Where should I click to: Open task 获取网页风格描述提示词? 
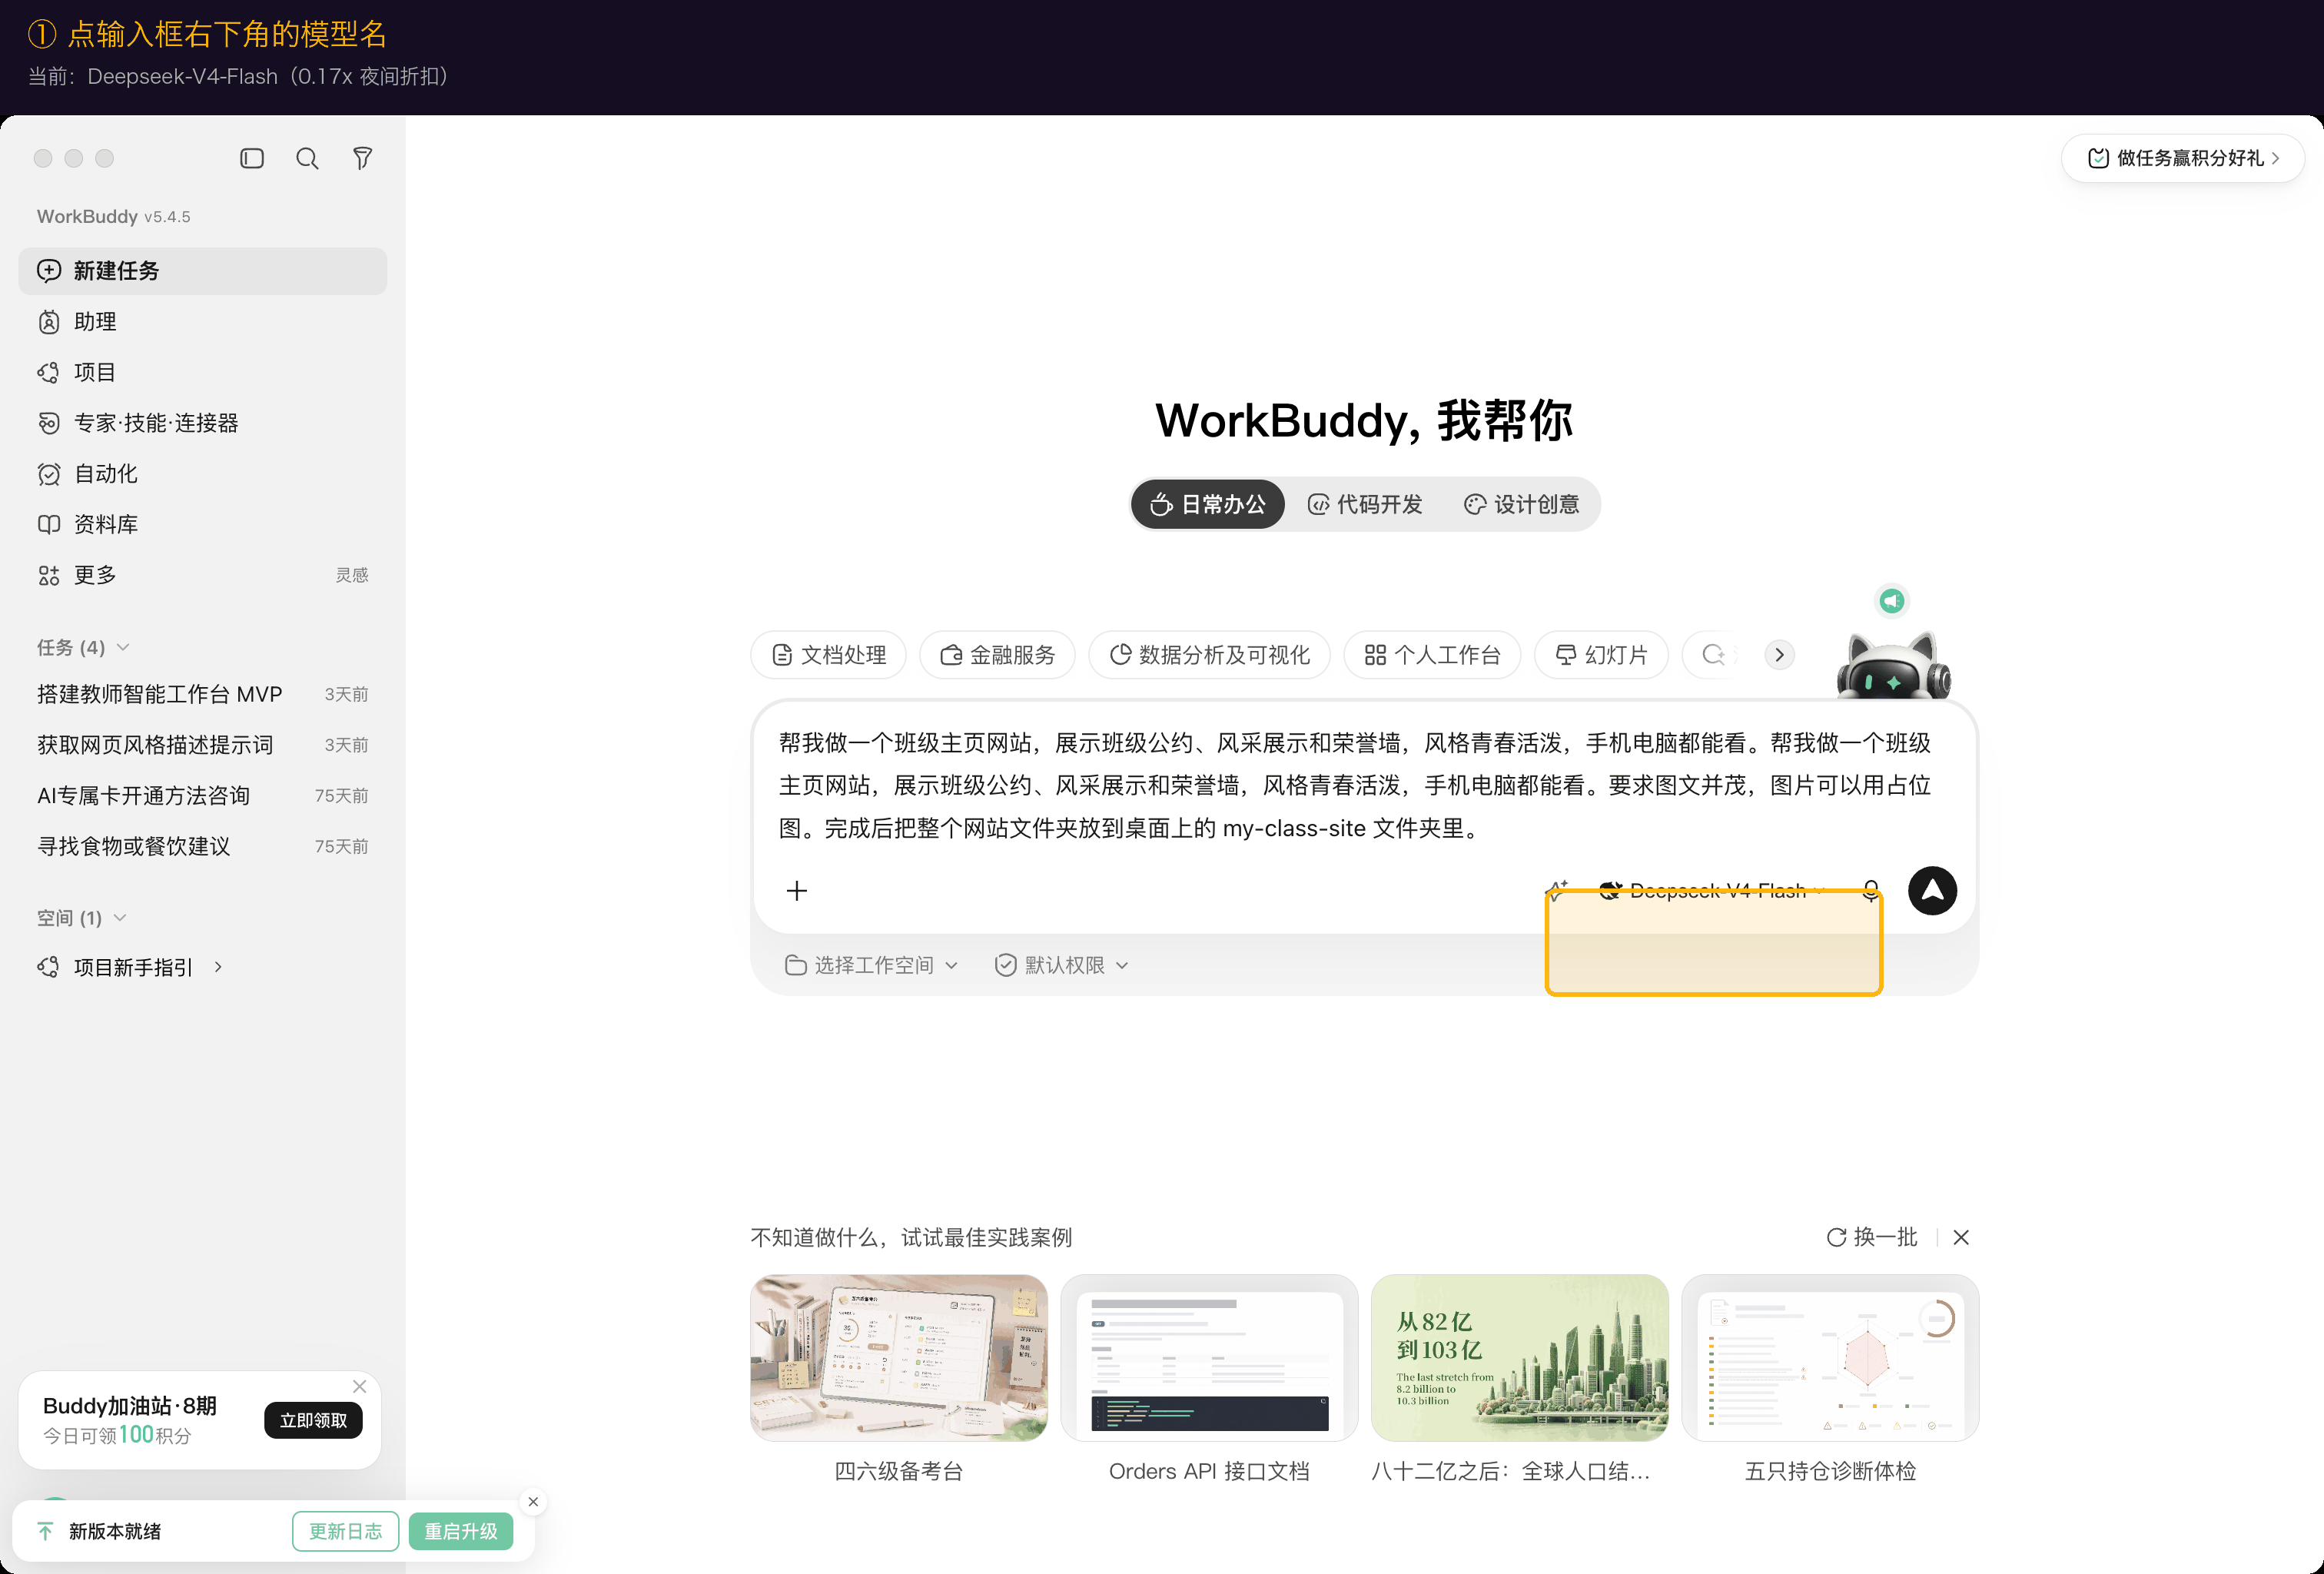pos(202,745)
